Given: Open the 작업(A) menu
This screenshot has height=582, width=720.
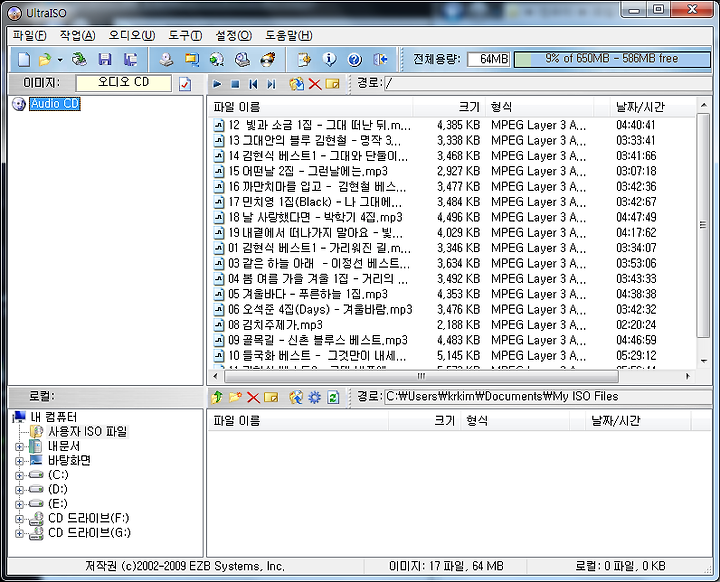Looking at the screenshot, I should pos(78,35).
